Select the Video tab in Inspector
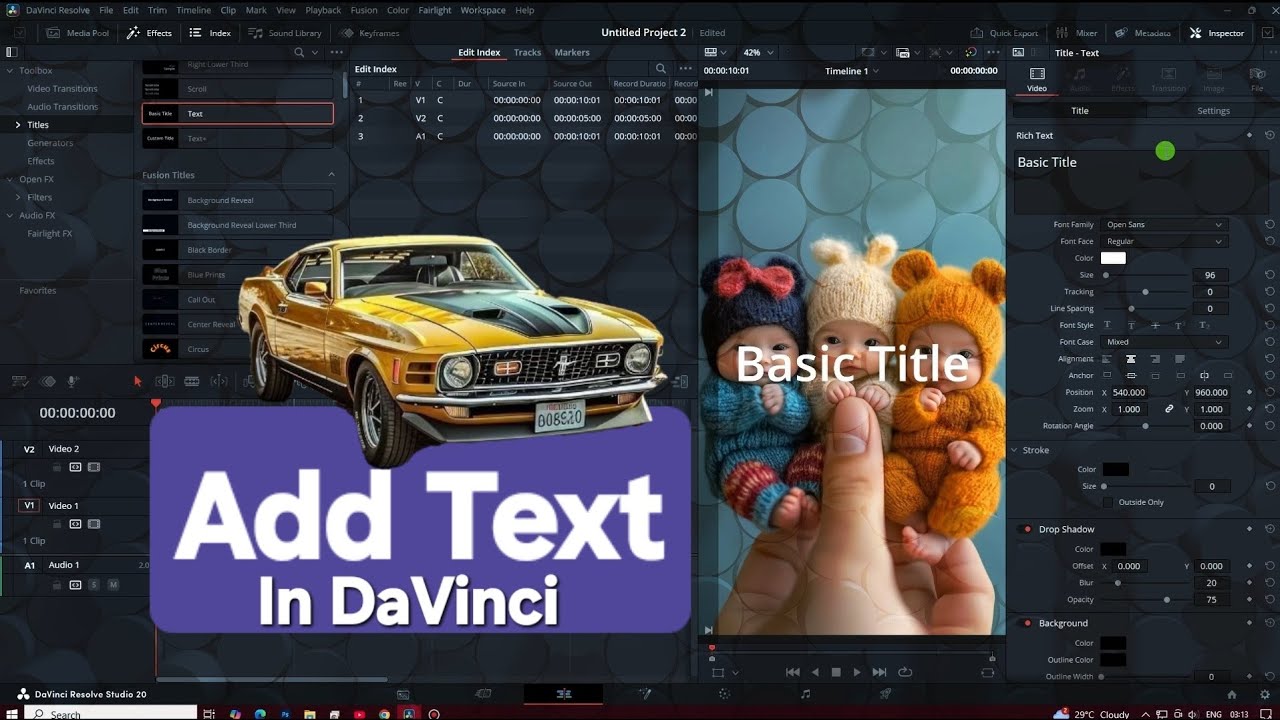 pyautogui.click(x=1037, y=80)
